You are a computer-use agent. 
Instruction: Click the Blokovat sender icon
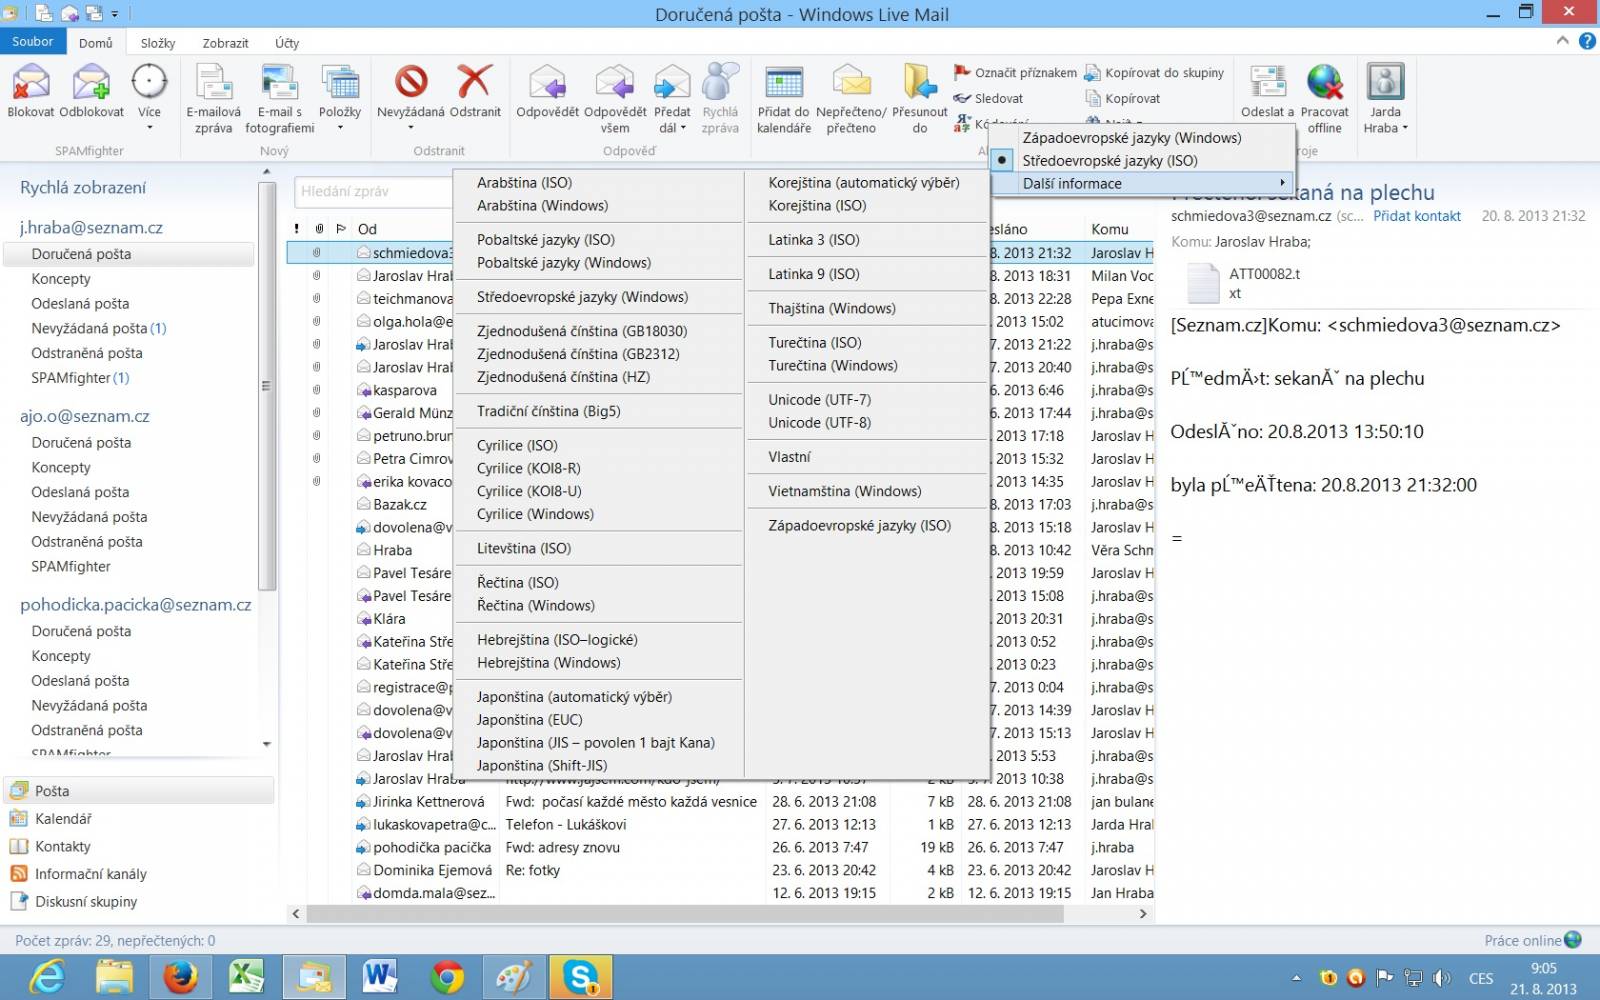coord(31,82)
